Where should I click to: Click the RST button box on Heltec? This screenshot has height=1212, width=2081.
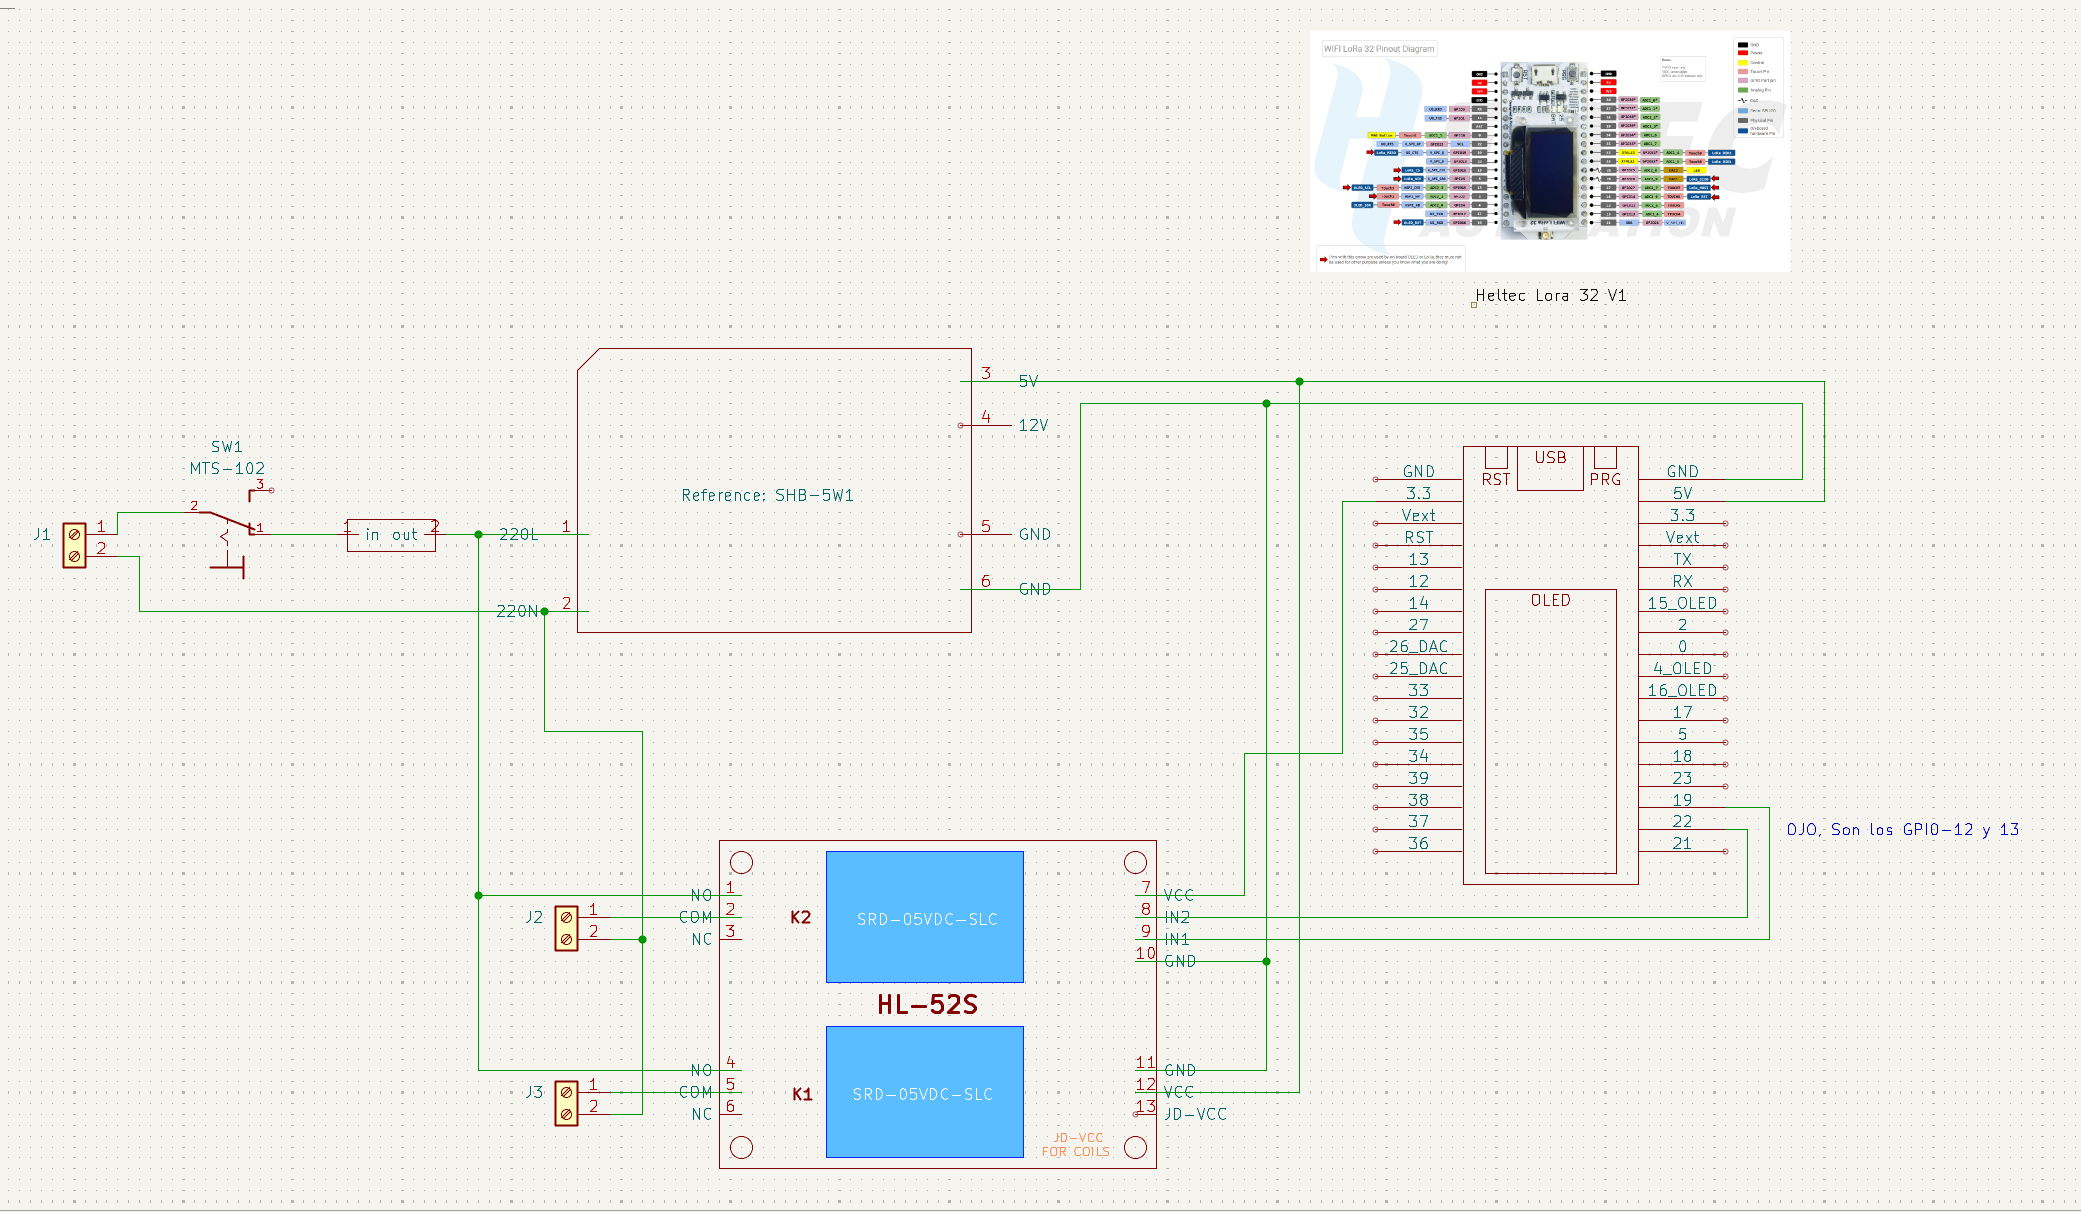1496,457
